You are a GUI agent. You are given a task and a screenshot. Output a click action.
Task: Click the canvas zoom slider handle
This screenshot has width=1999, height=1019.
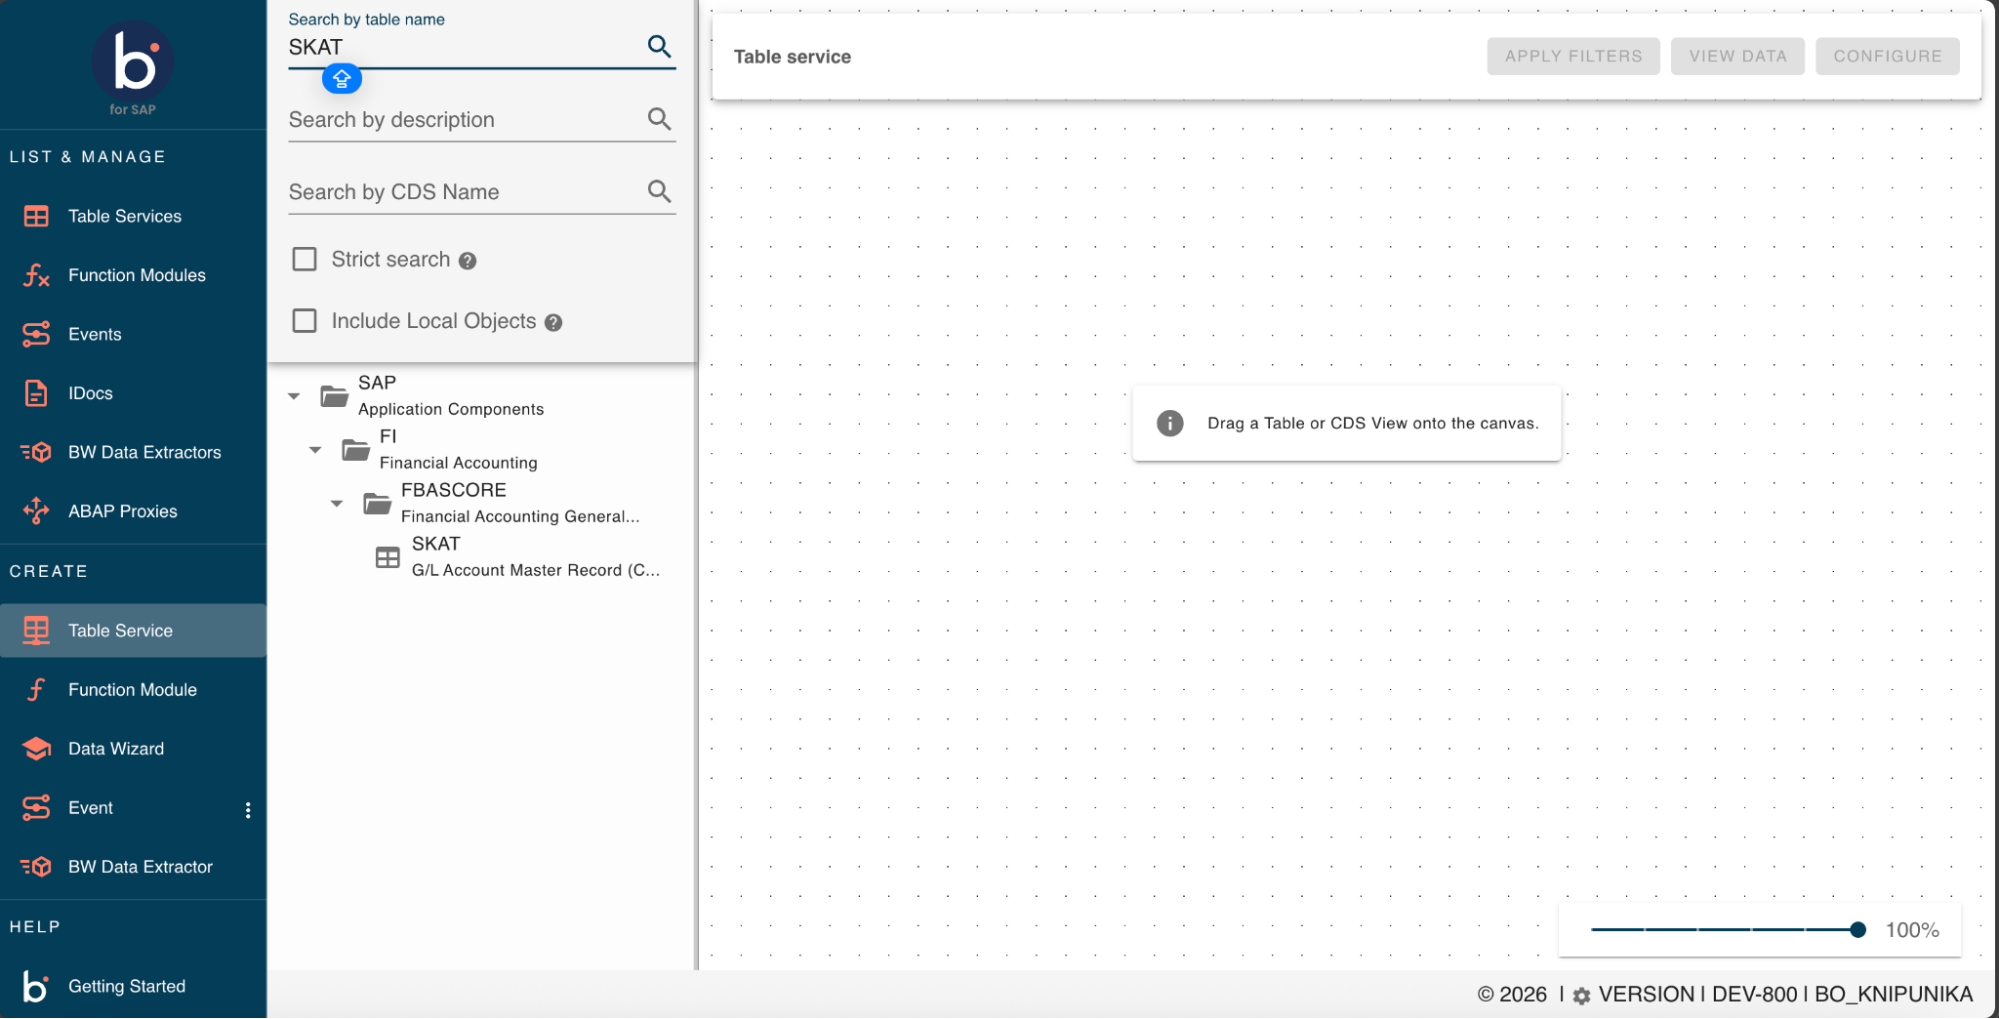click(1858, 930)
